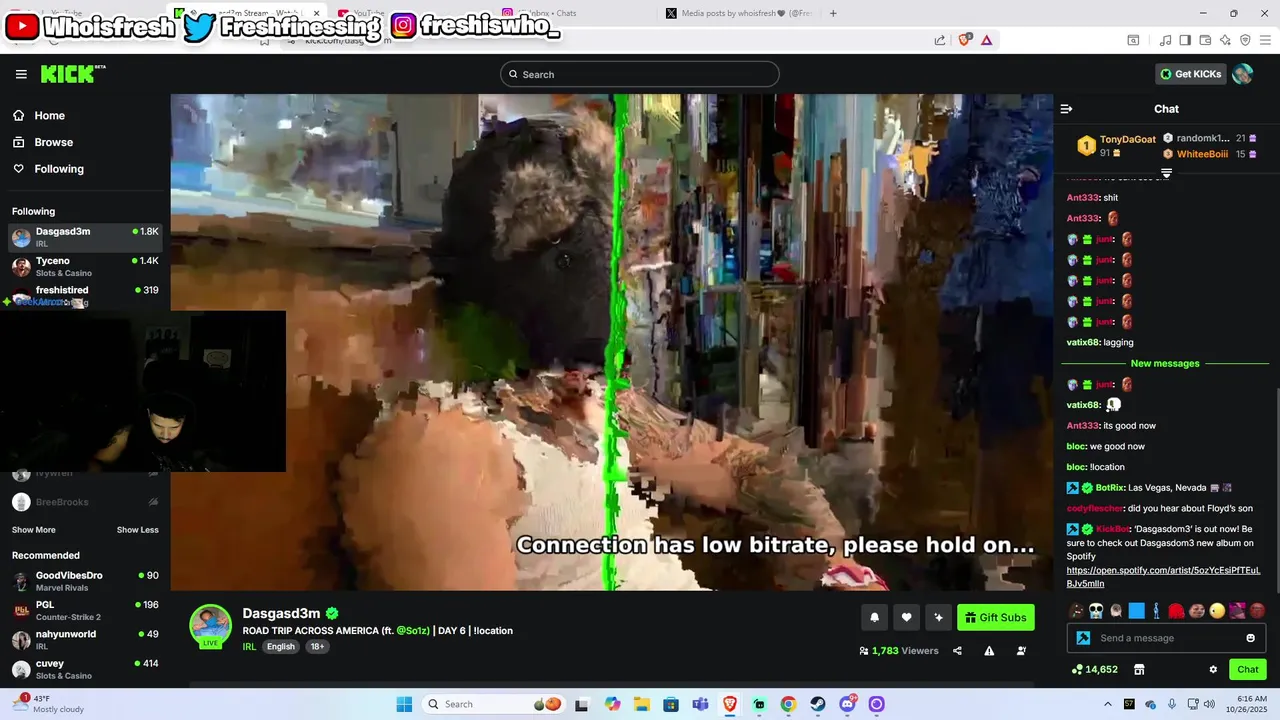Open the user profile avatar menu
The image size is (1280, 720).
pyautogui.click(x=1242, y=74)
